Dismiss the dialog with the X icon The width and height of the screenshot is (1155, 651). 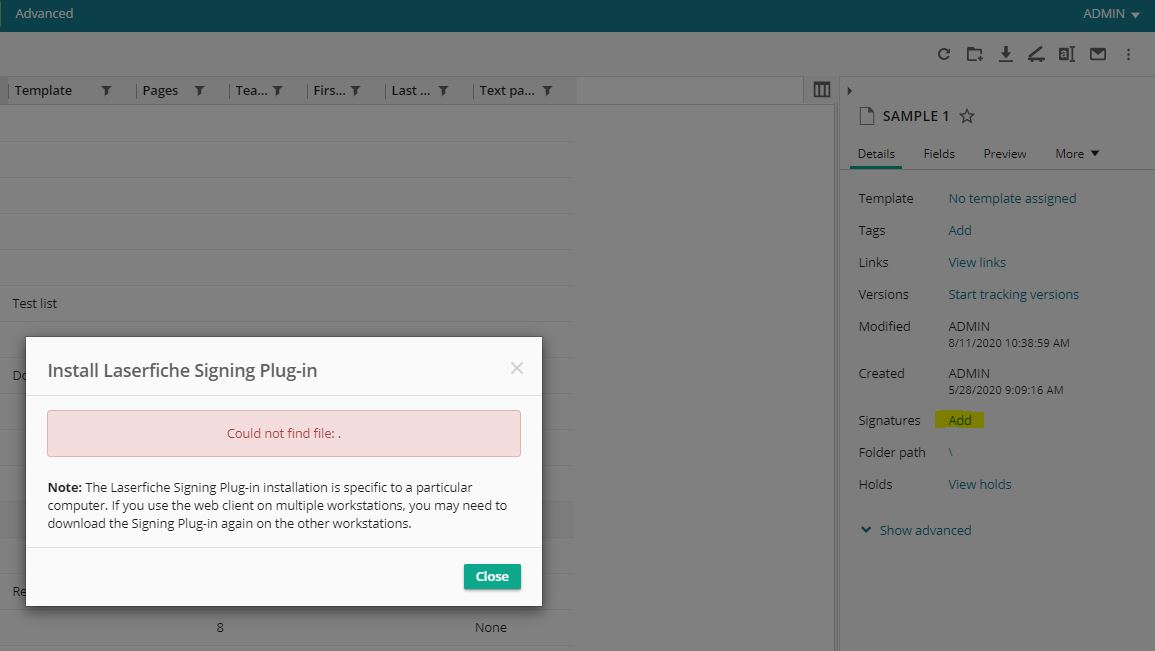[x=517, y=368]
